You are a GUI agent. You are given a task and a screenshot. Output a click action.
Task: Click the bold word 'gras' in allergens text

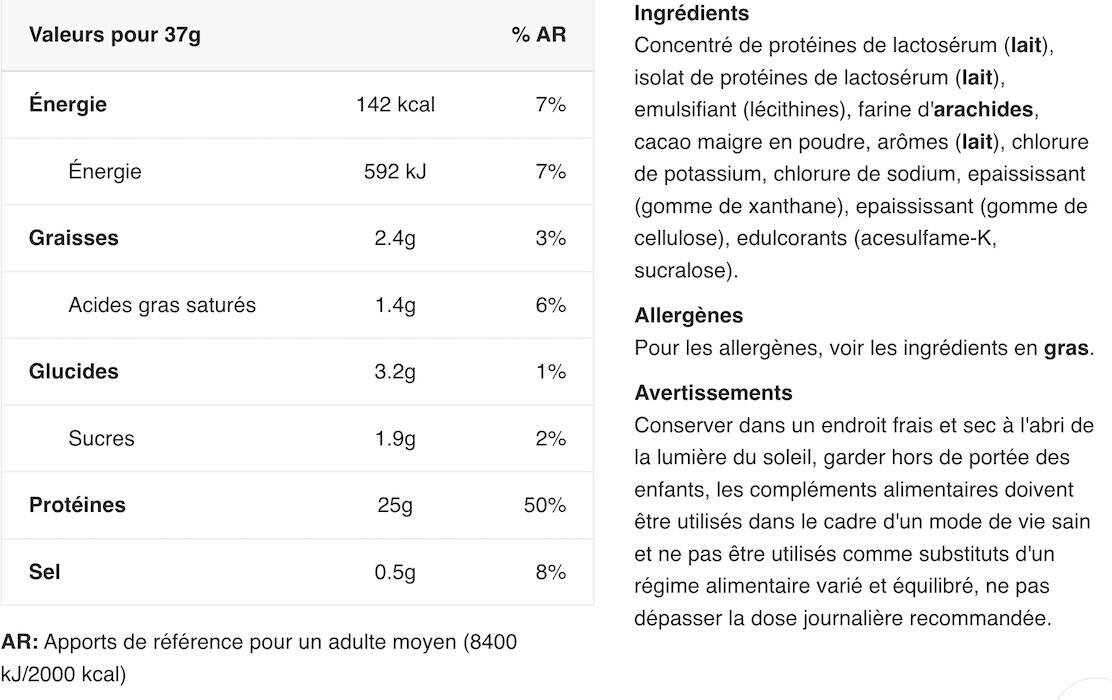tap(1066, 348)
